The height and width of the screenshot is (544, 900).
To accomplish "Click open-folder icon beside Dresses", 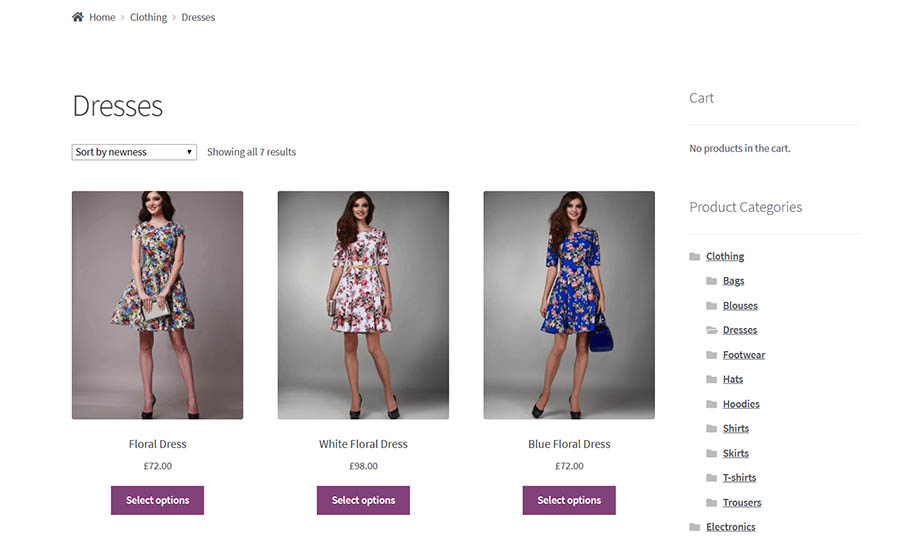I will pos(712,331).
